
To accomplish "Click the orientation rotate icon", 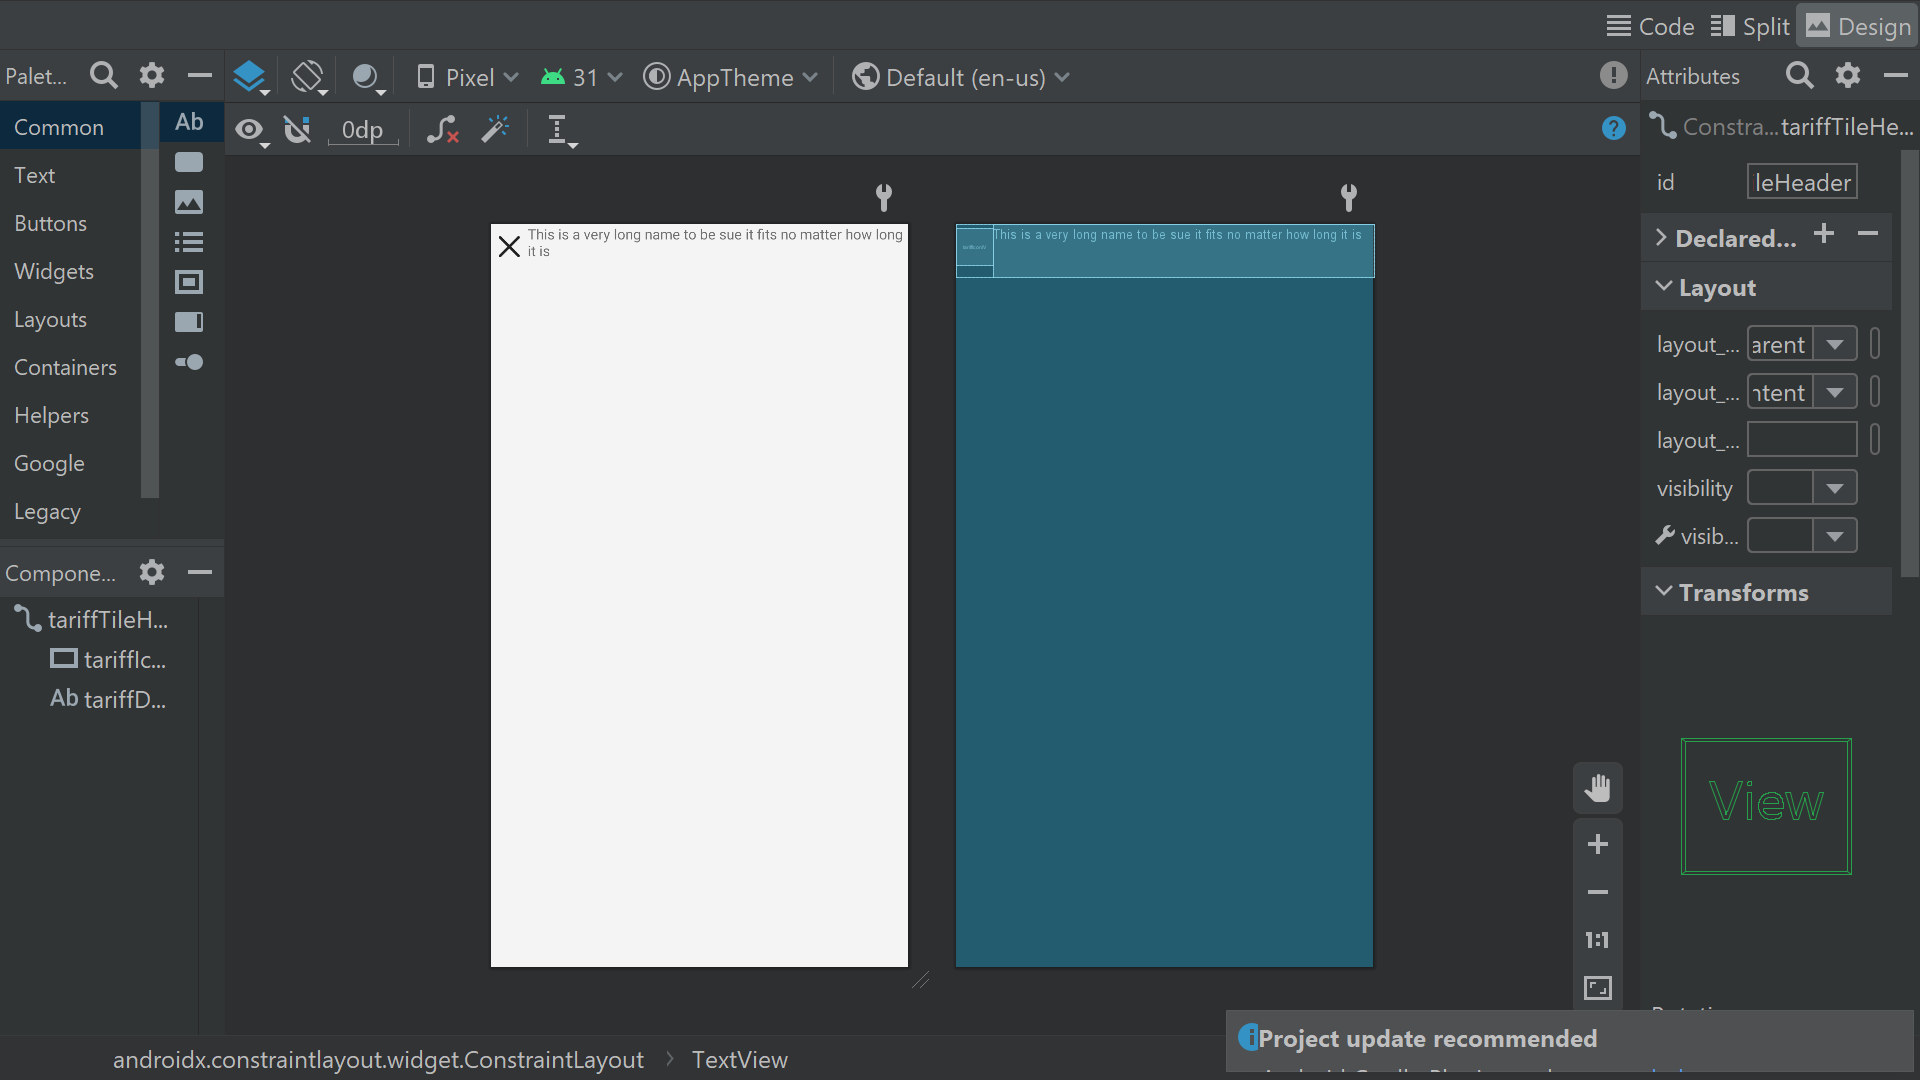I will (309, 77).
